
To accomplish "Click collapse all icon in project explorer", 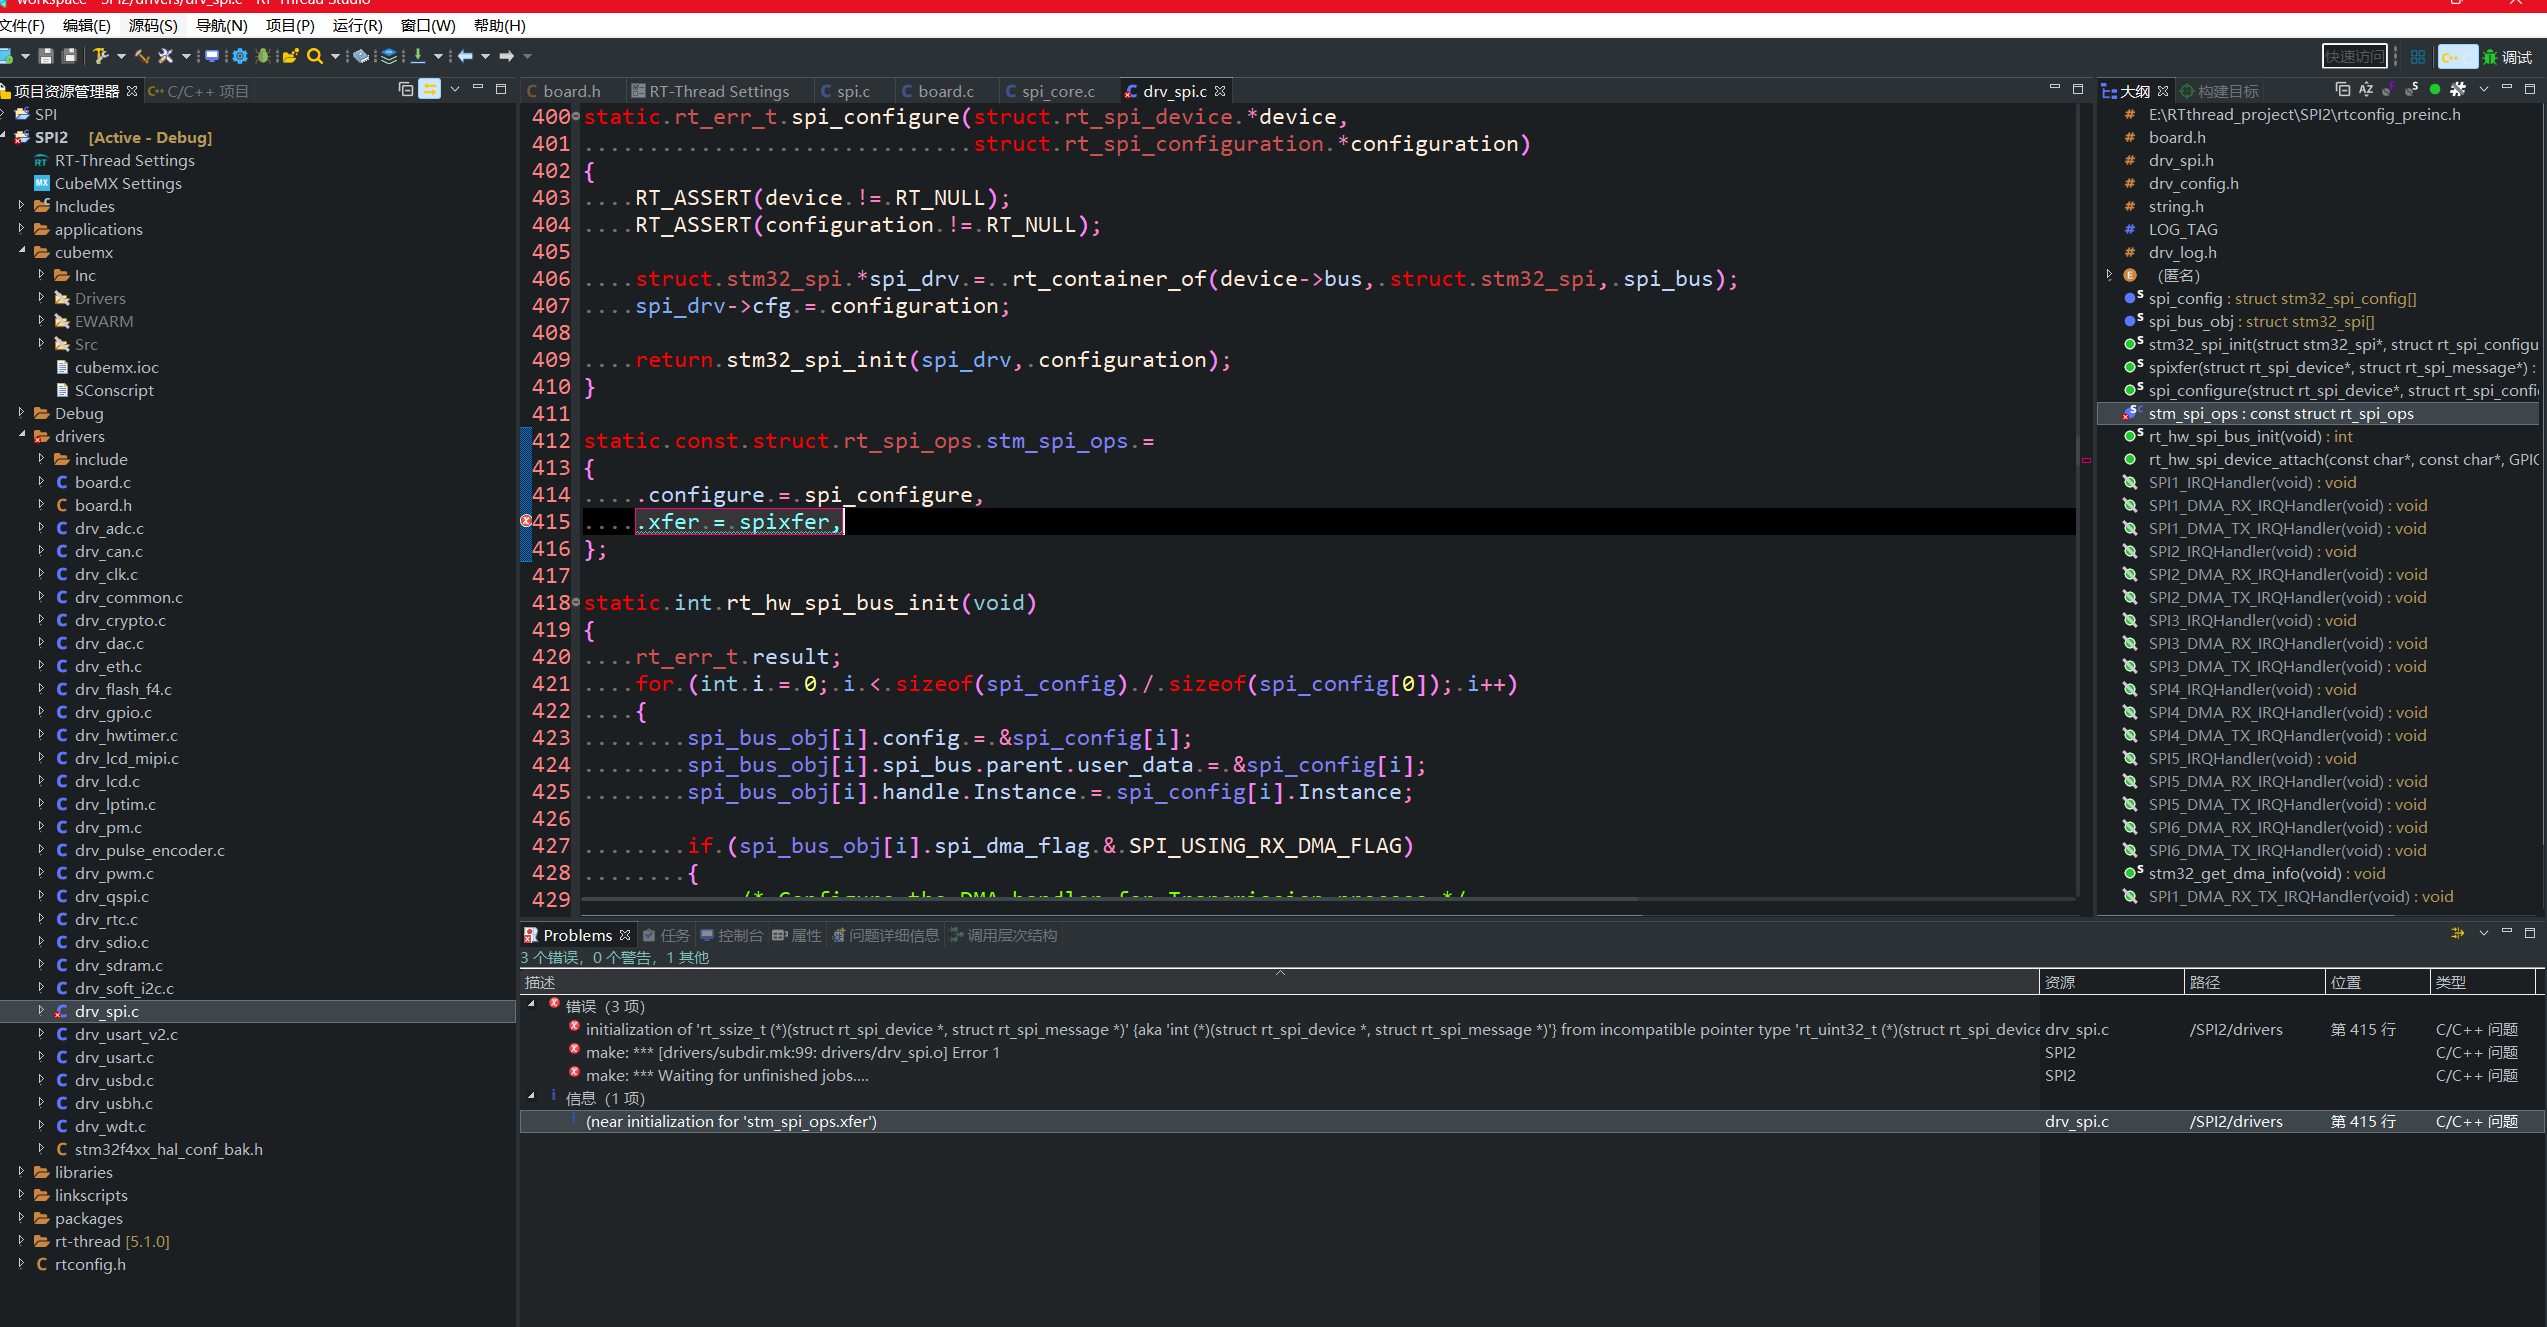I will [406, 89].
